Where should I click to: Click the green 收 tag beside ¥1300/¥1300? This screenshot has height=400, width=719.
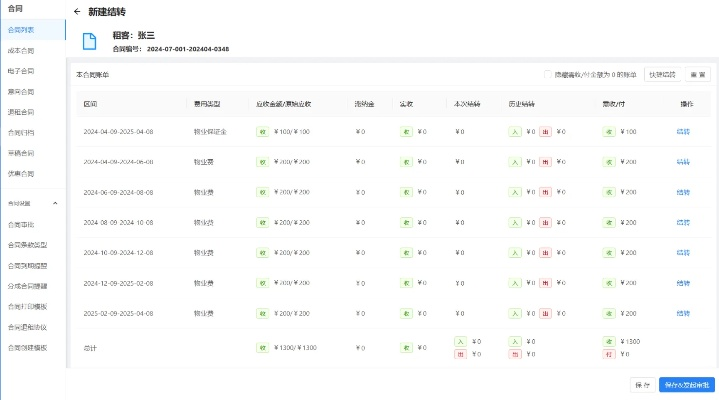(x=263, y=347)
